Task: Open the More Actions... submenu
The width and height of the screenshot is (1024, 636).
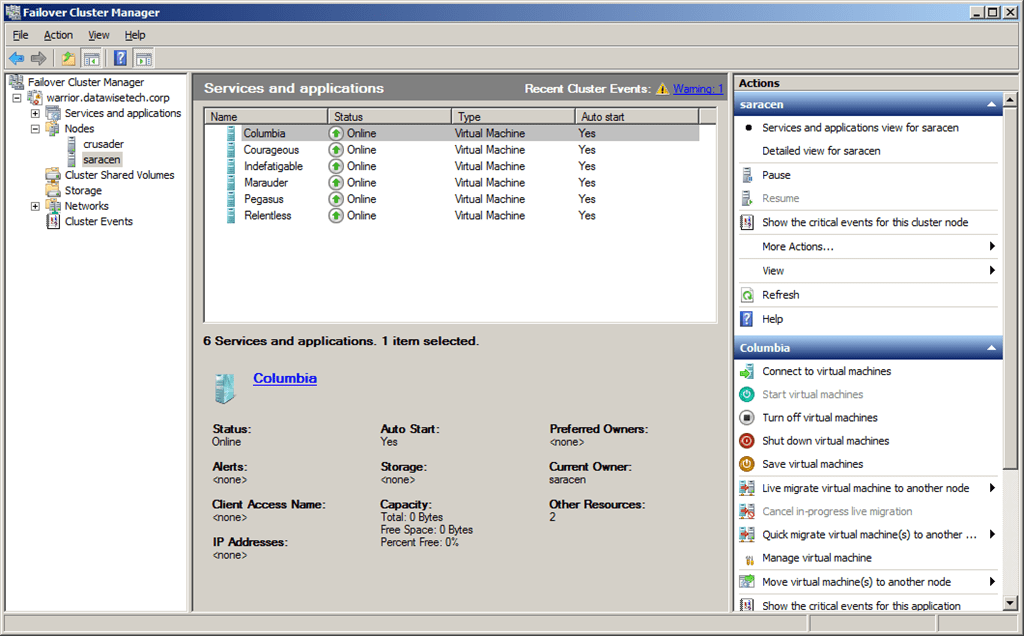Action: 869,247
